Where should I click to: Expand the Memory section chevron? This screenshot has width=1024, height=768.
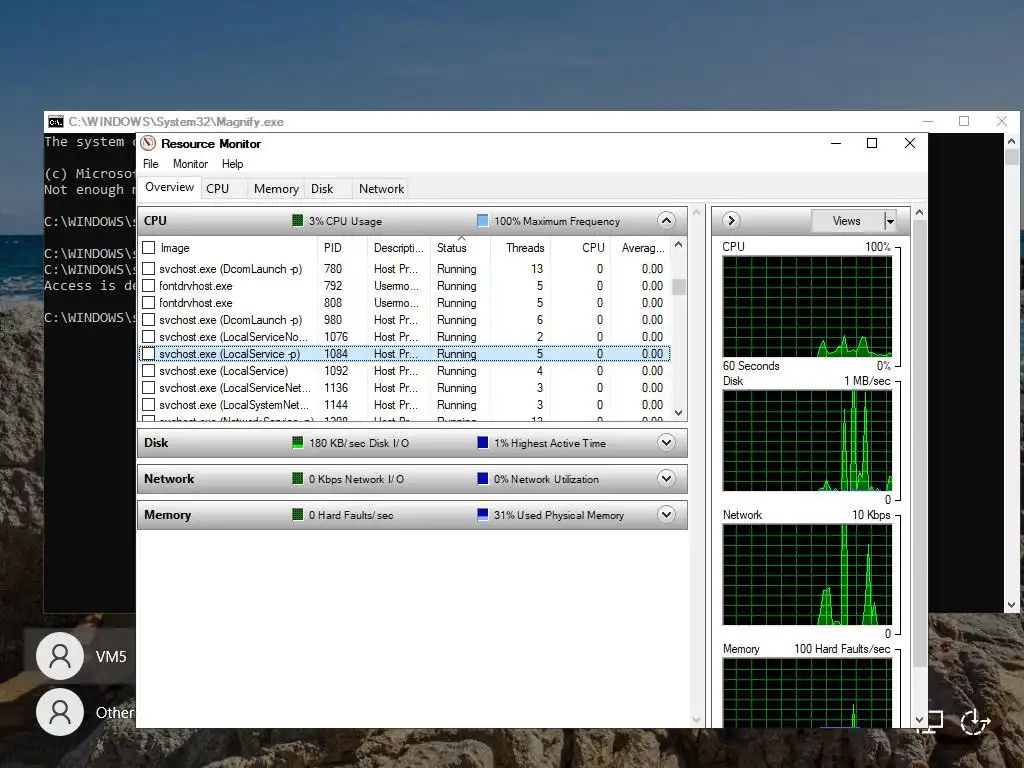coord(666,515)
